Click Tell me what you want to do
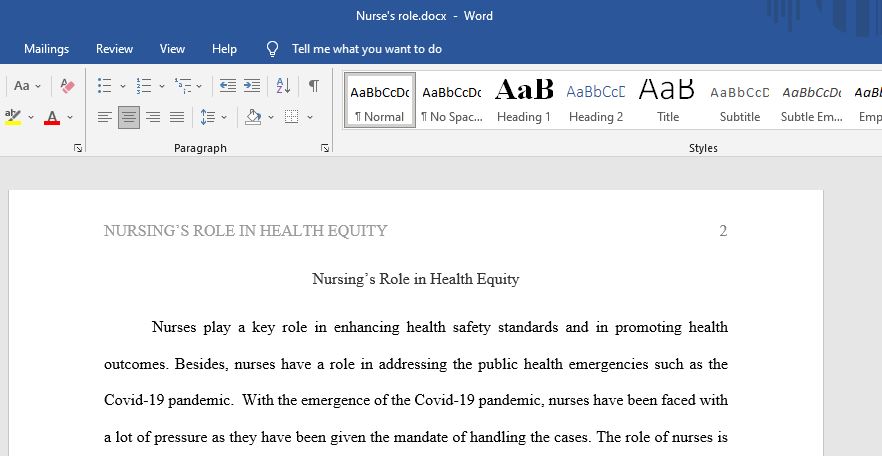 [x=367, y=49]
